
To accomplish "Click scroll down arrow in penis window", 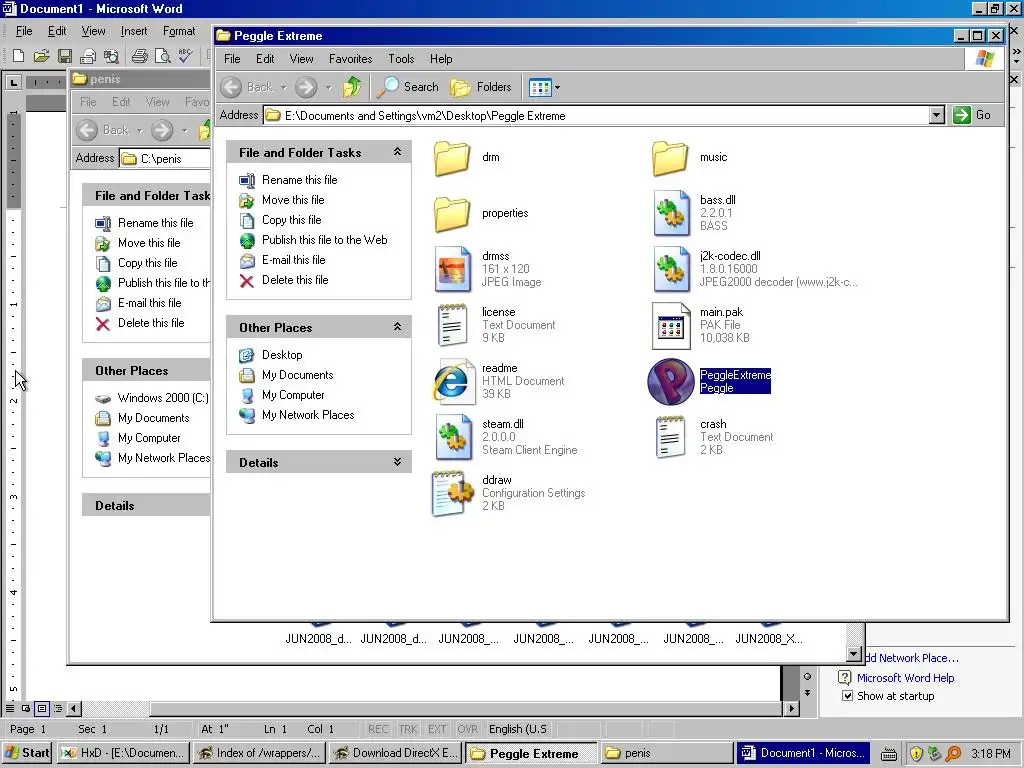I will tap(854, 653).
